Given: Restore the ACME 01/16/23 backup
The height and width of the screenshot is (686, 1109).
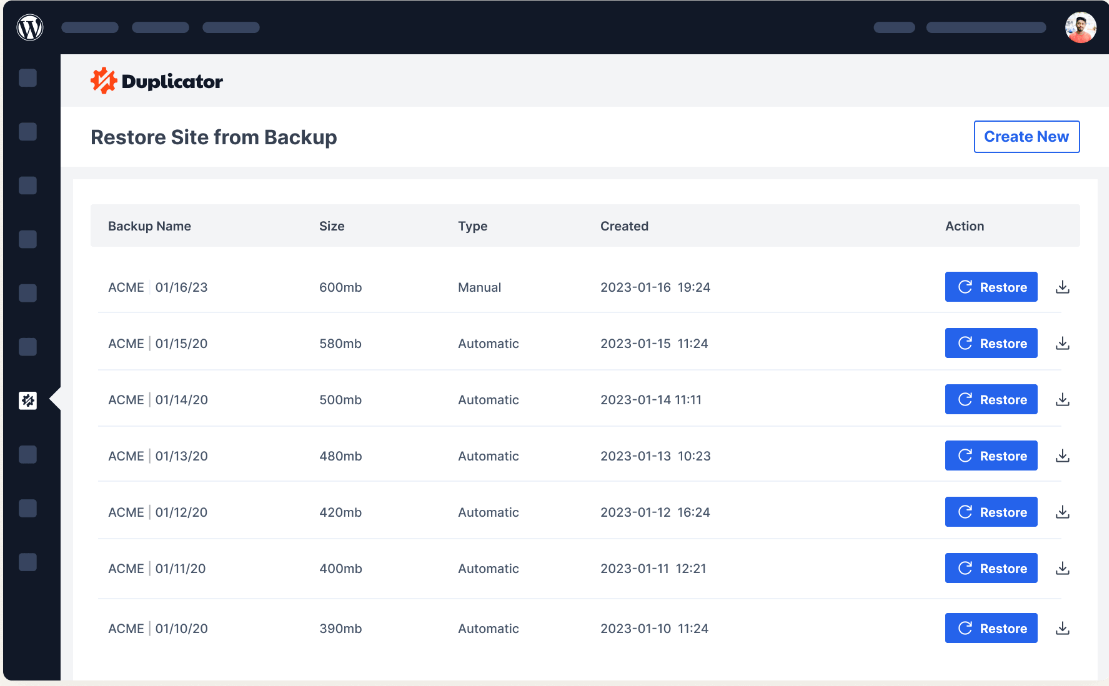Looking at the screenshot, I should click(x=991, y=287).
